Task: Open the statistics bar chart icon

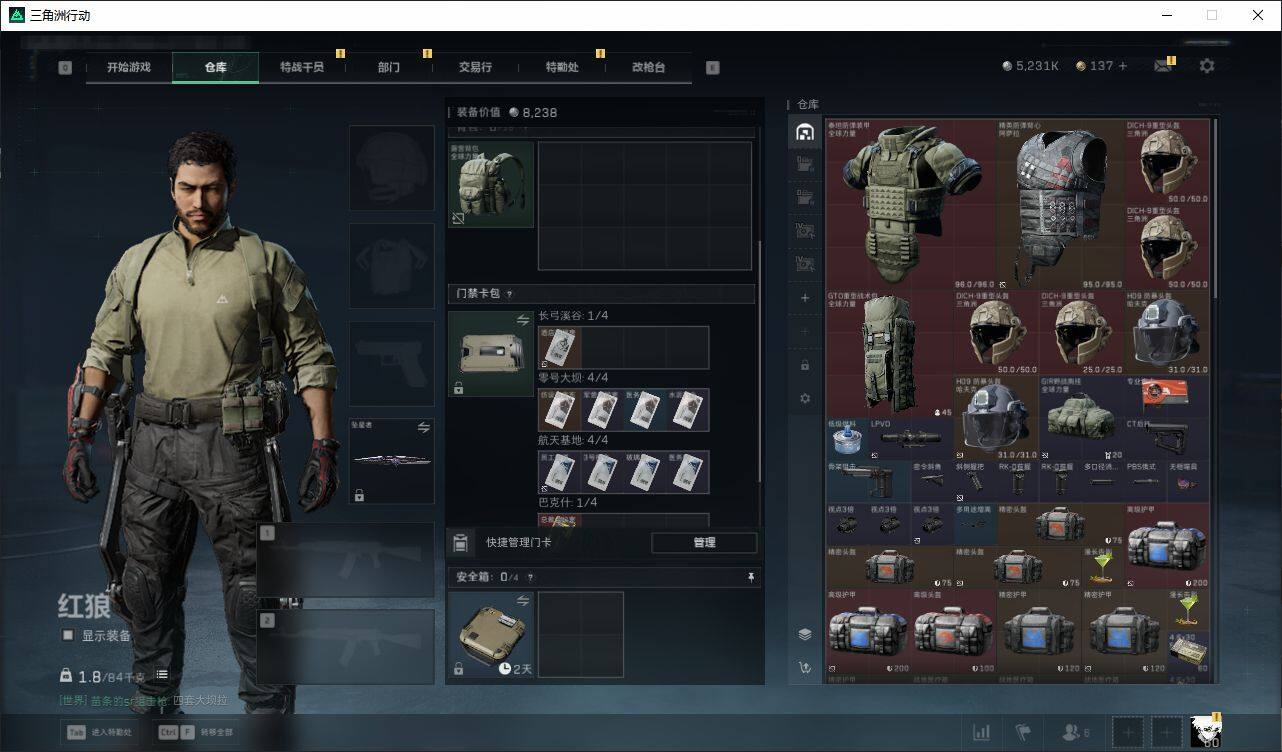Action: pyautogui.click(x=981, y=733)
